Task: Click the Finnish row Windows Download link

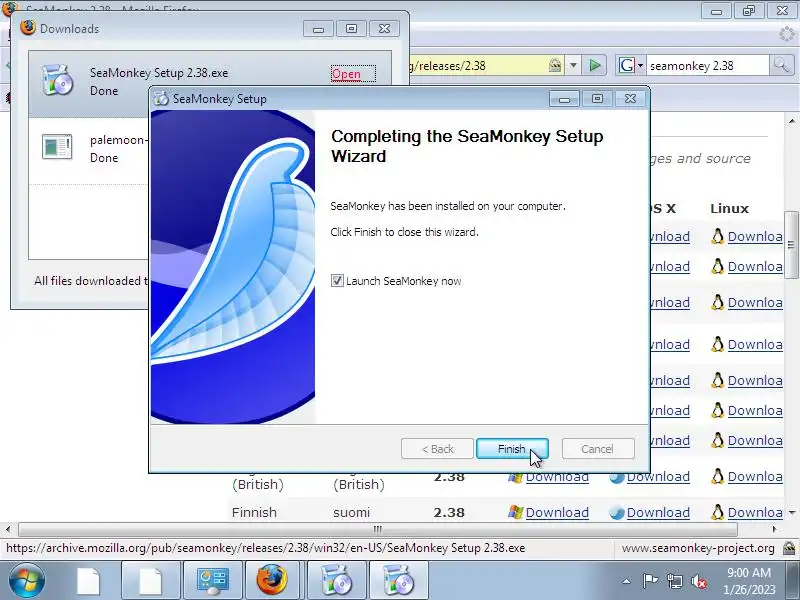Action: tap(557, 512)
